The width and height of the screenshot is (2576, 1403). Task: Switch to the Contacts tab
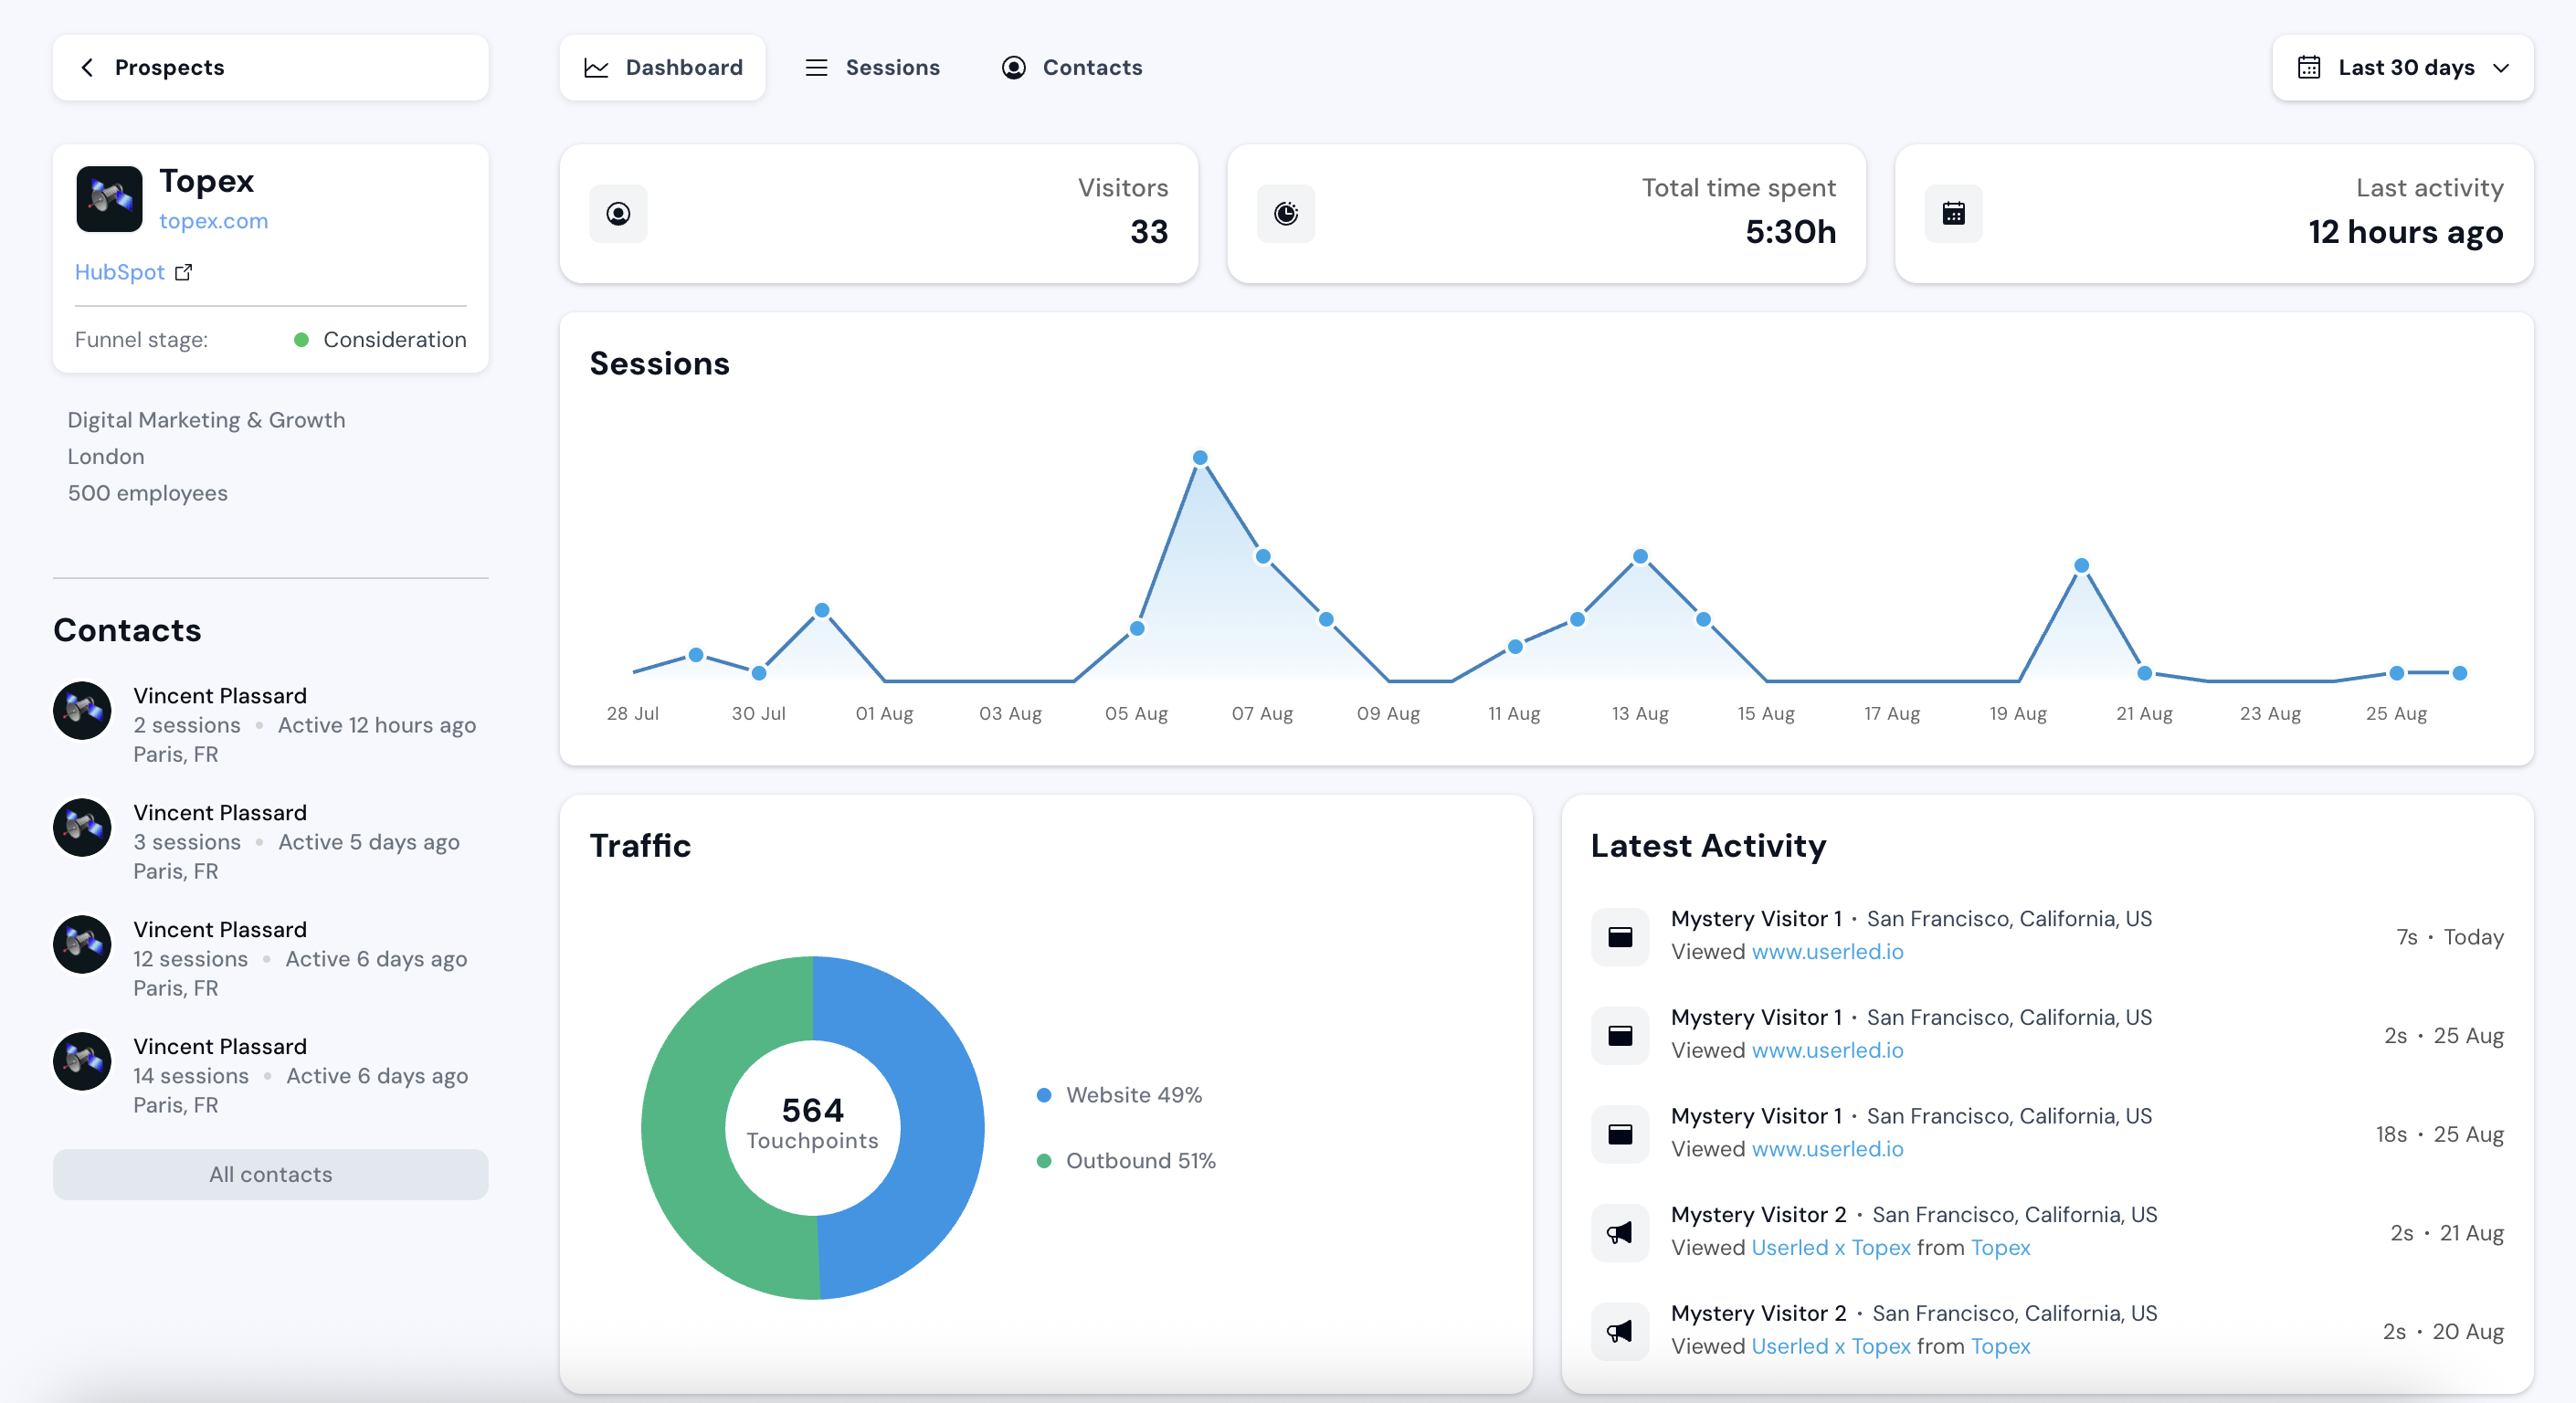pyautogui.click(x=1071, y=67)
